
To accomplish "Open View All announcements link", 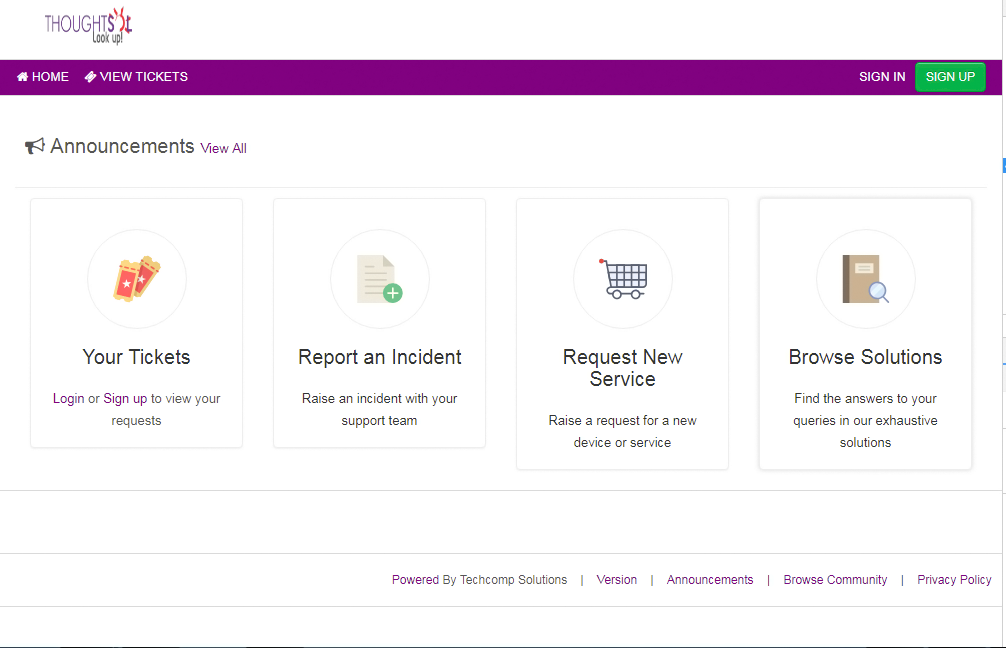I will click(223, 148).
